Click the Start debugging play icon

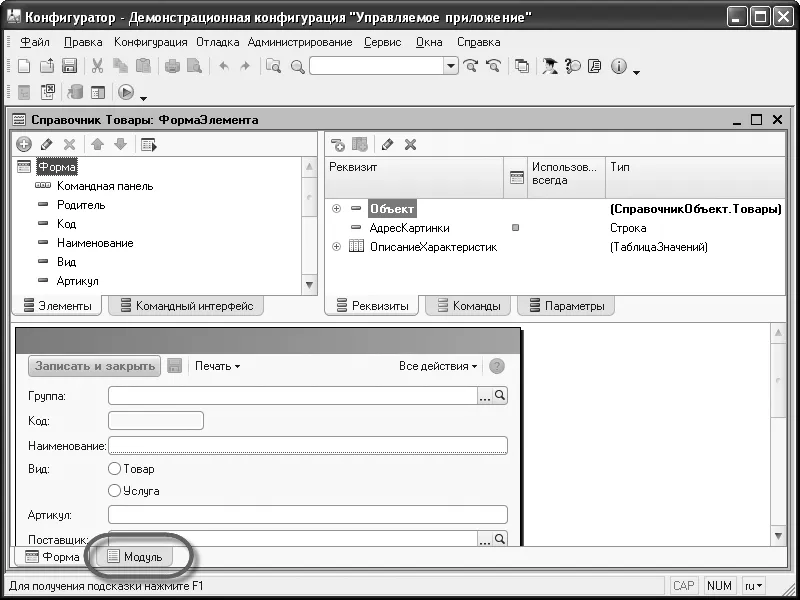pyautogui.click(x=126, y=92)
